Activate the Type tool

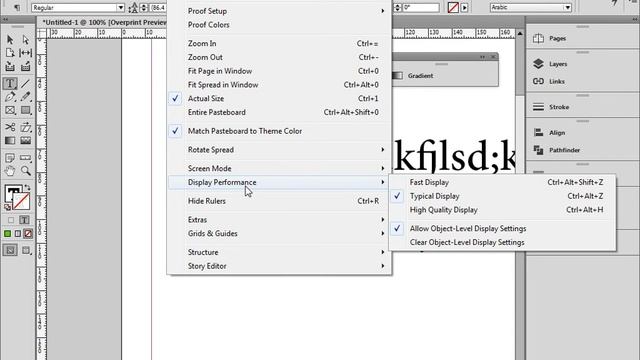tap(10, 84)
